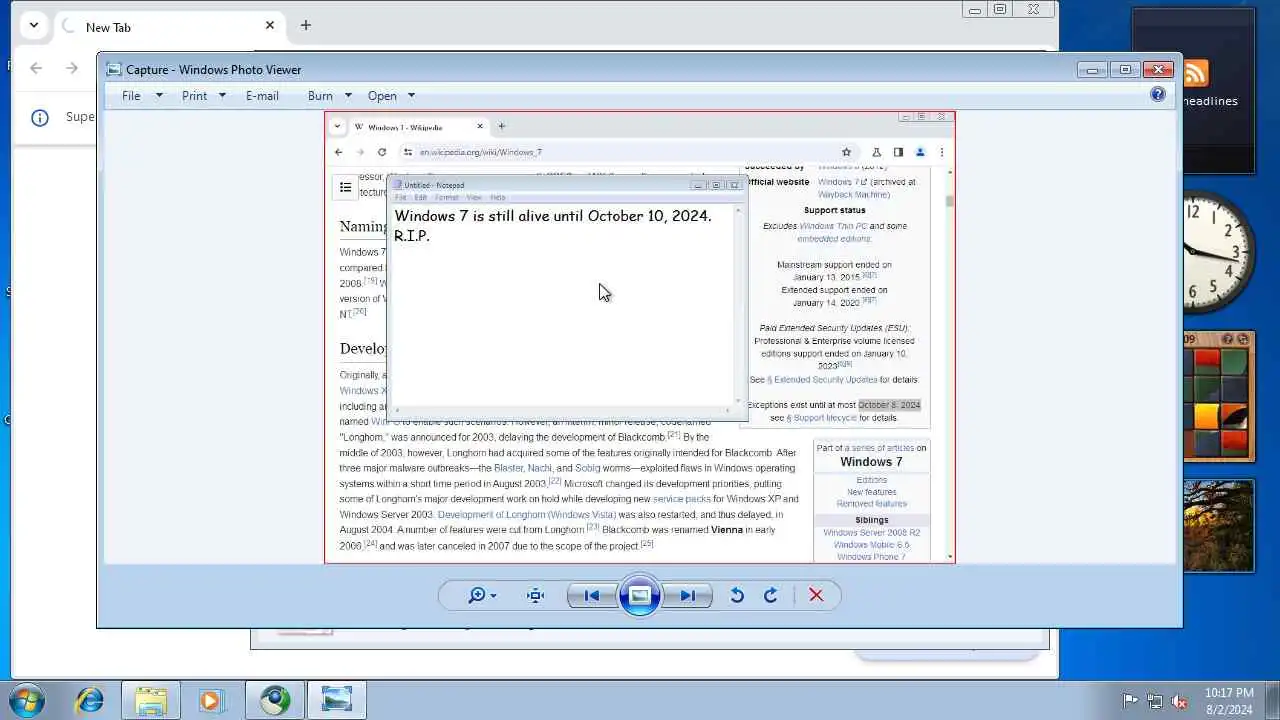This screenshot has width=1280, height=720.
Task: Open Action Center flag in tray
Action: tap(1131, 701)
